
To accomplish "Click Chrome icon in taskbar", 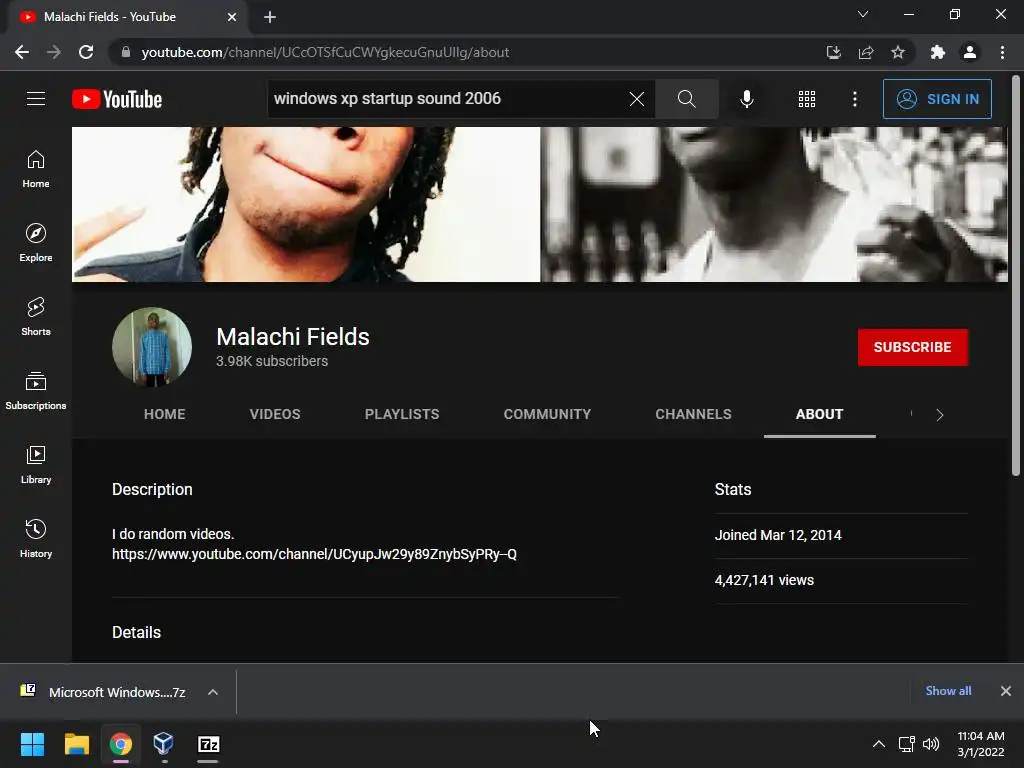I will click(x=121, y=744).
